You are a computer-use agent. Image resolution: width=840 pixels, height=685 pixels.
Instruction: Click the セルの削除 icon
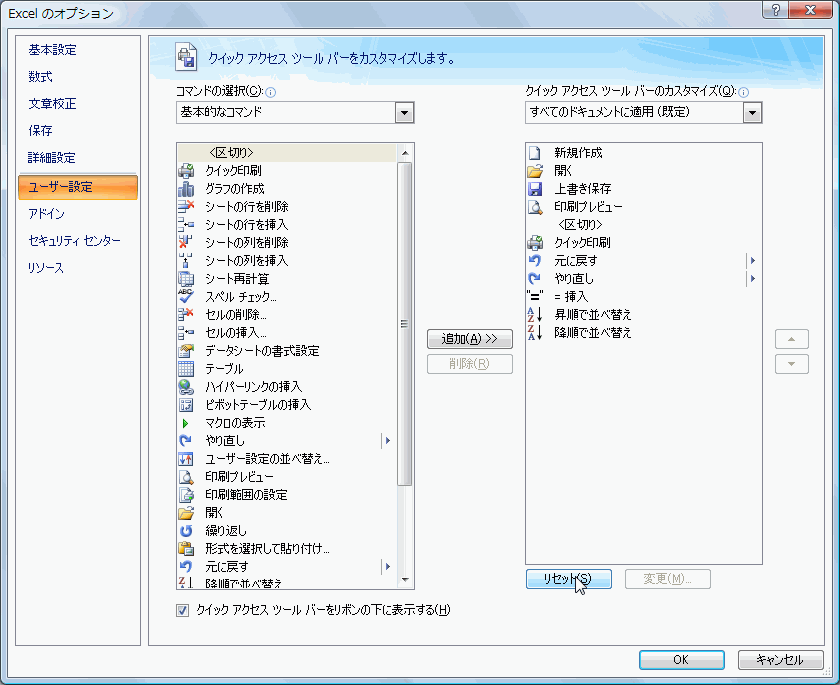tap(186, 315)
